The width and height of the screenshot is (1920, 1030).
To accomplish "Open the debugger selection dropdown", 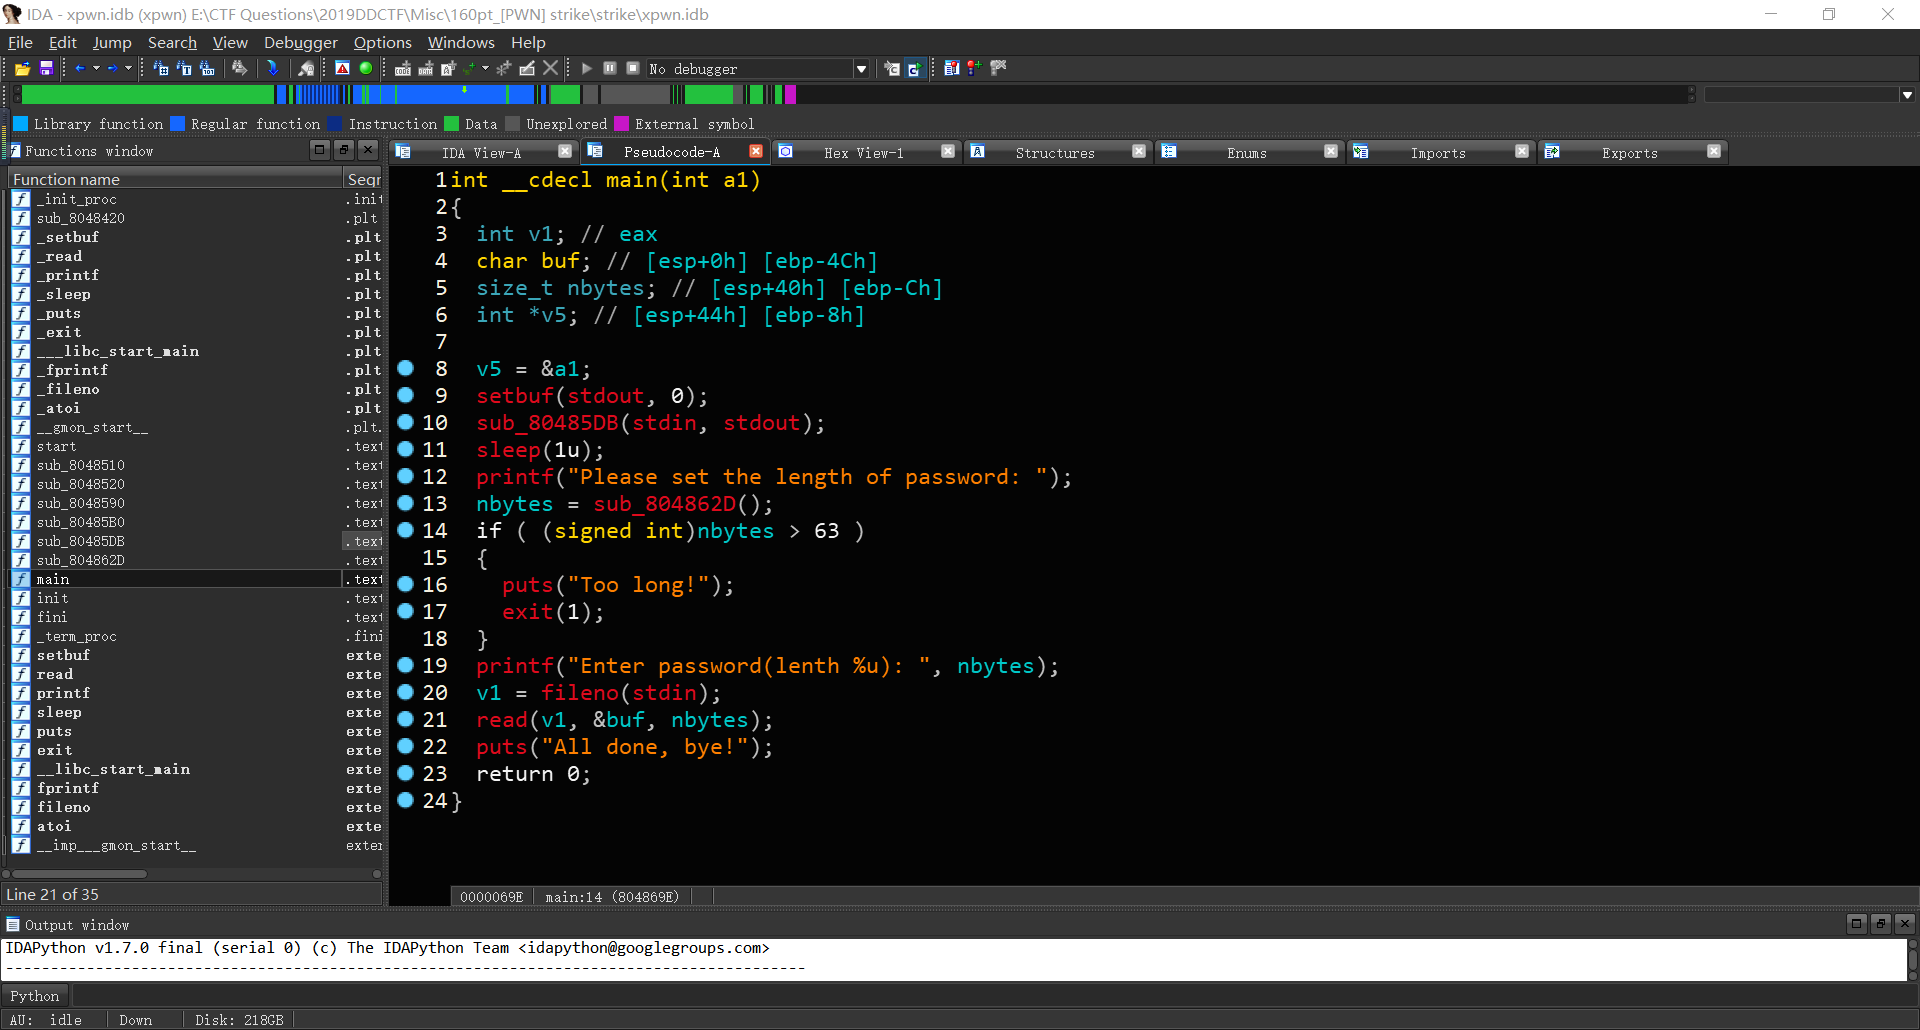I will [x=861, y=69].
